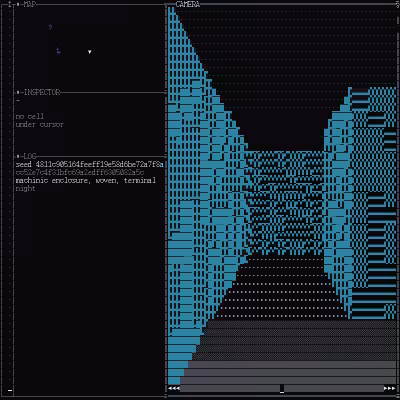Toggle the INSPECTOR panel square marker
400x400 pixels.
[x=18, y=92]
